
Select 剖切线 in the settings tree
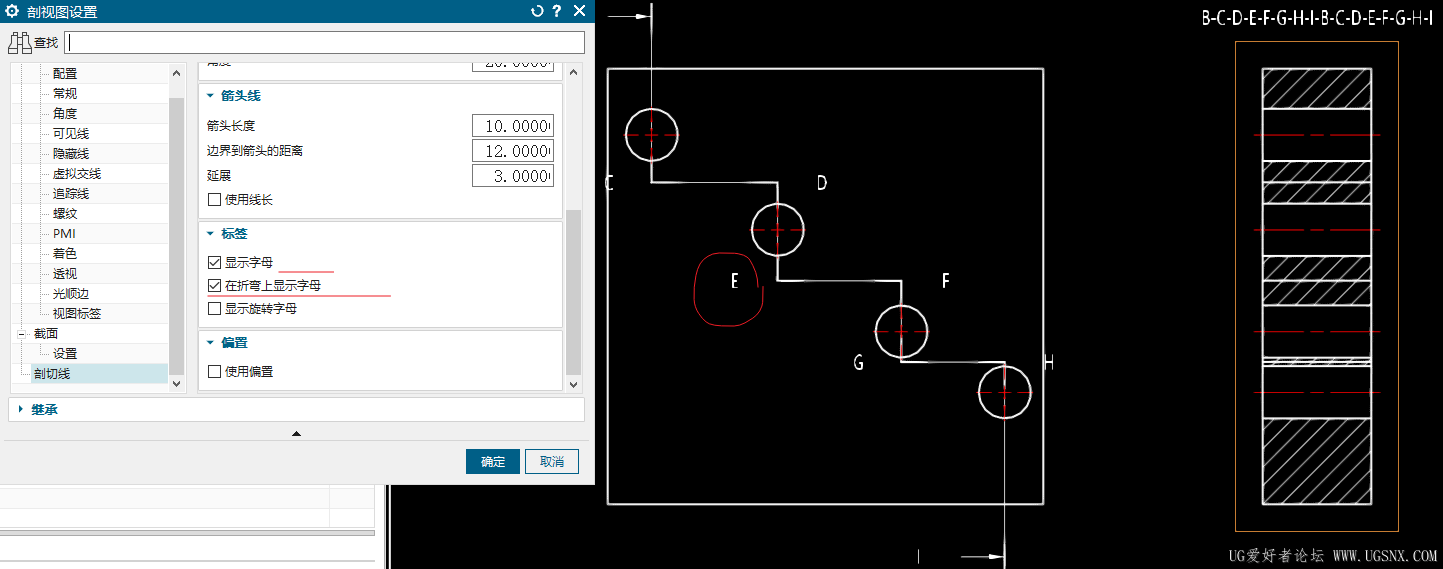point(52,373)
